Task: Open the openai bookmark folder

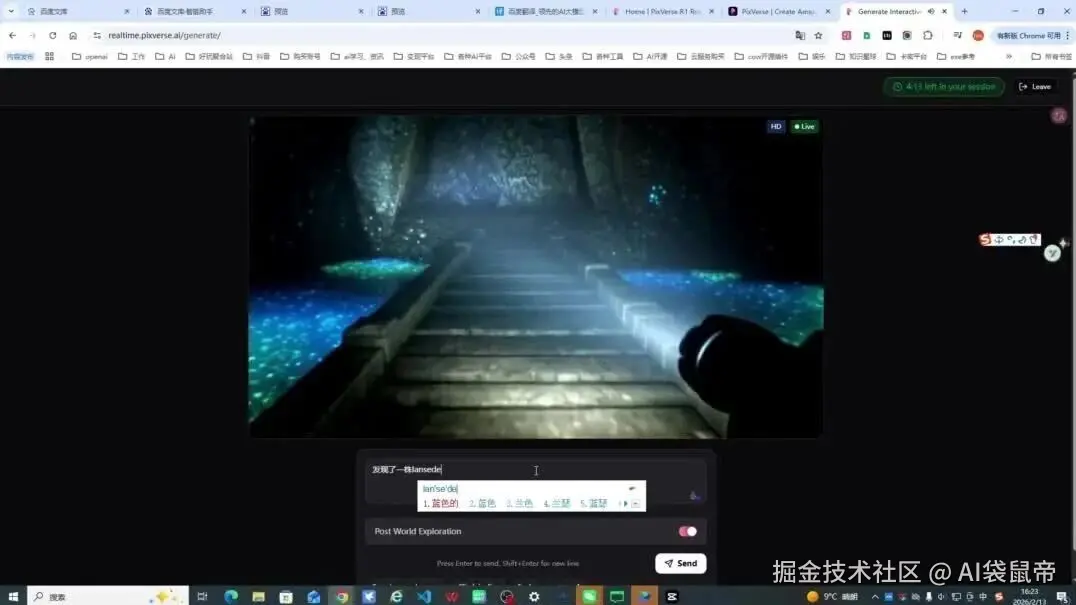Action: tap(90, 56)
